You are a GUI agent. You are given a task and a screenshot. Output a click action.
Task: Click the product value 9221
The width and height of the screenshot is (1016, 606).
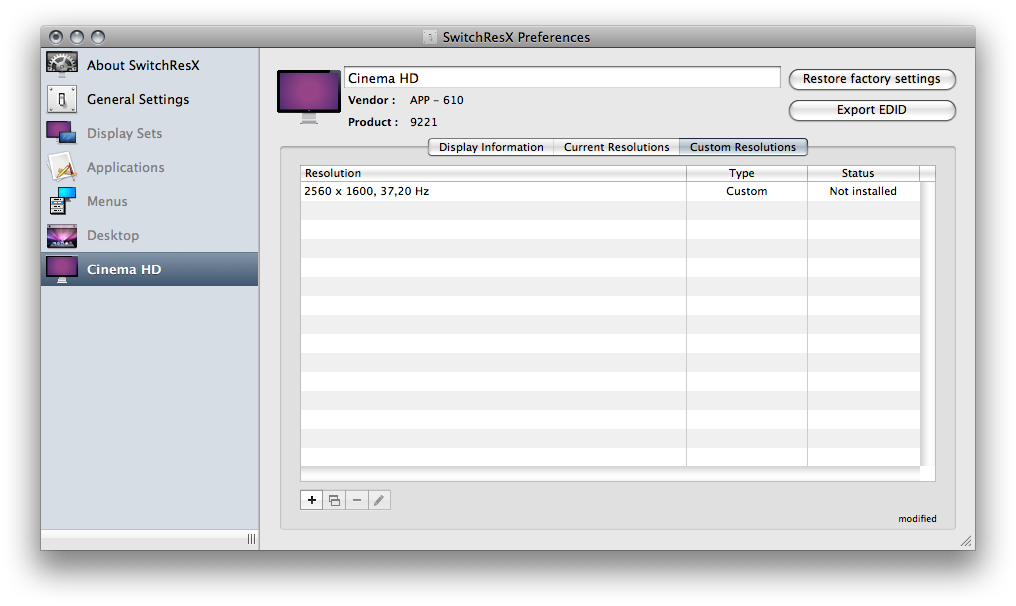click(x=423, y=122)
